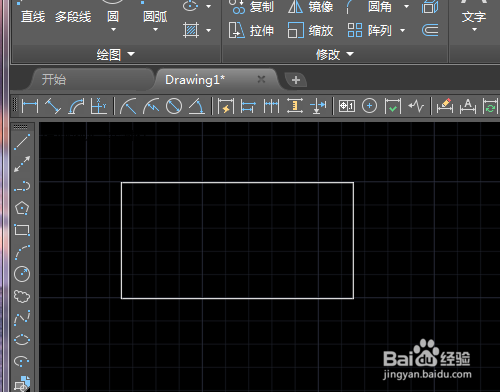Image resolution: width=500 pixels, height=392 pixels.
Task: Select Revision Cloud in left toolbar
Action: click(22, 296)
